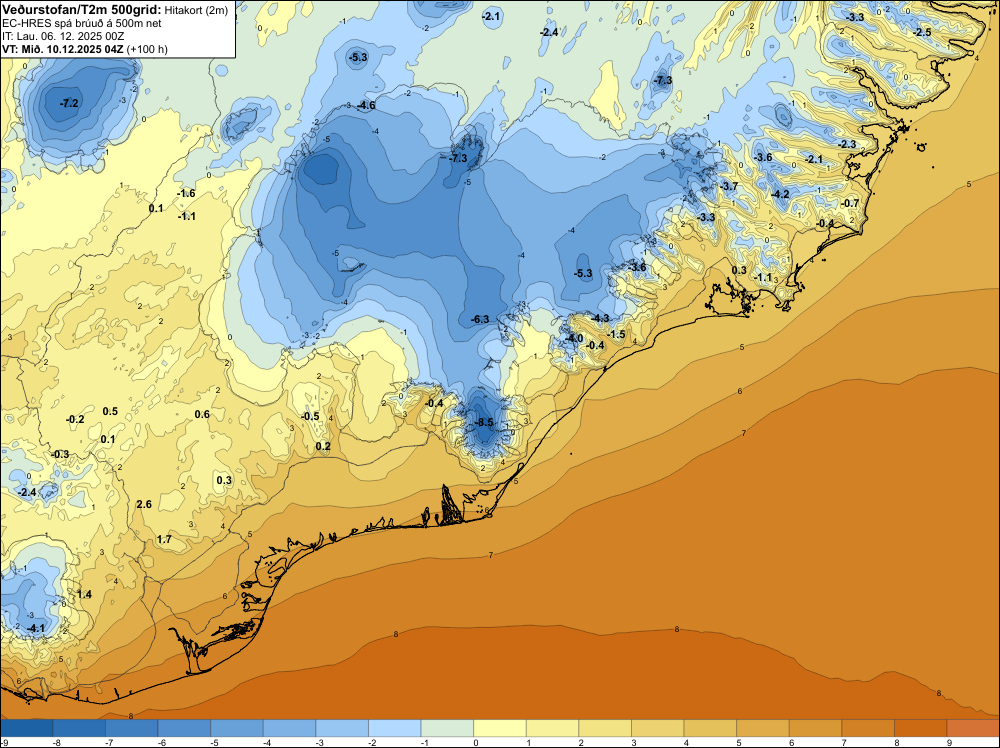Click the legend tick label 9
Screen dimensions: 1000x748
tap(949, 742)
